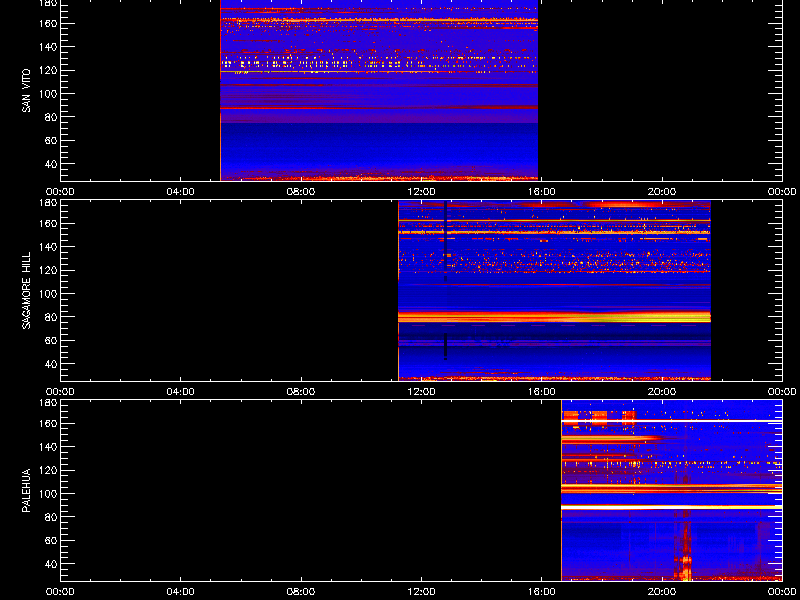The height and width of the screenshot is (600, 800).
Task: Select the Palehua spectrogram data region
Action: (x=671, y=490)
